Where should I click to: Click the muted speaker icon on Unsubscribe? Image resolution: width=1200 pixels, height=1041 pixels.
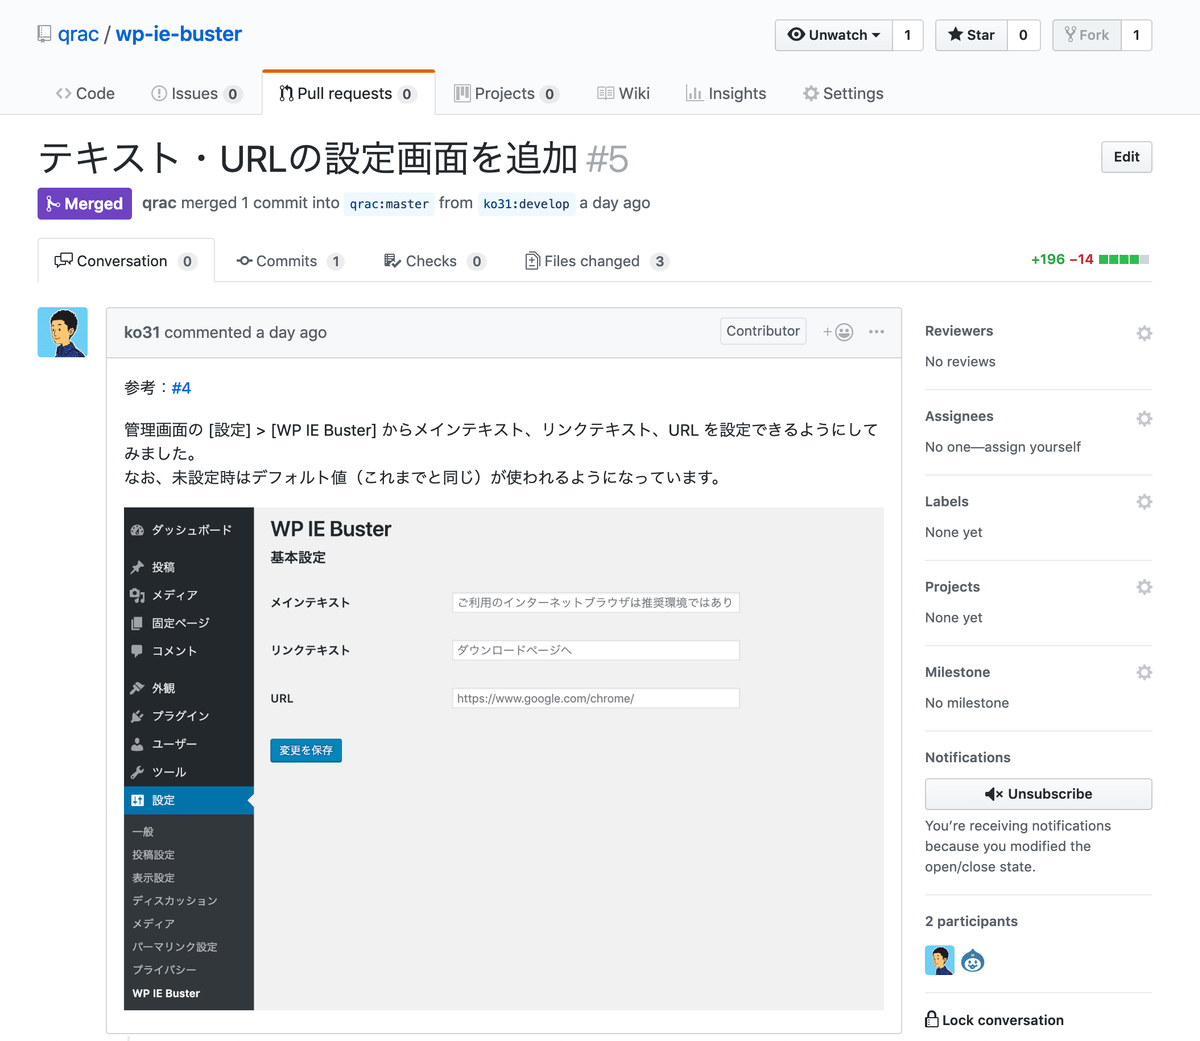994,794
